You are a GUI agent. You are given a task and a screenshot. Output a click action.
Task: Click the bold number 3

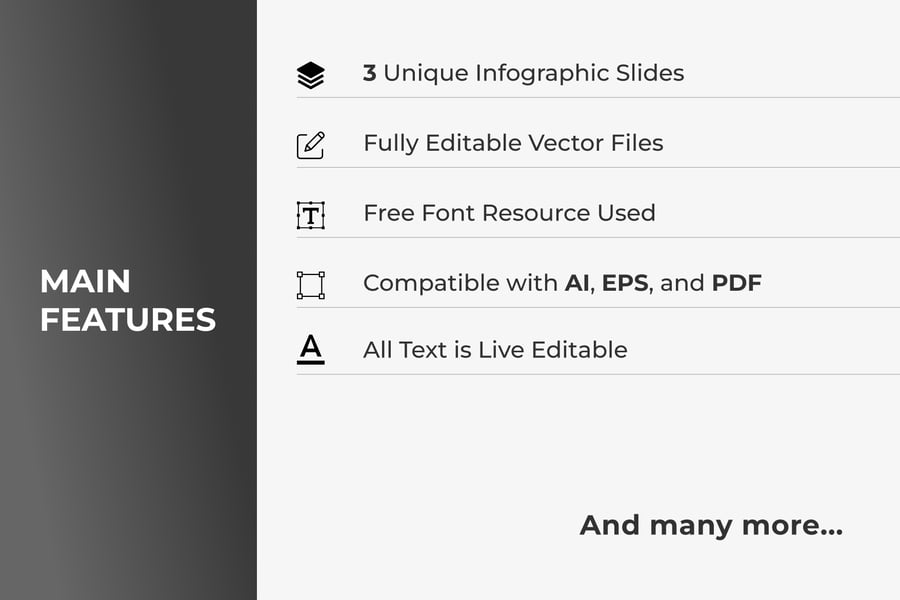point(369,73)
